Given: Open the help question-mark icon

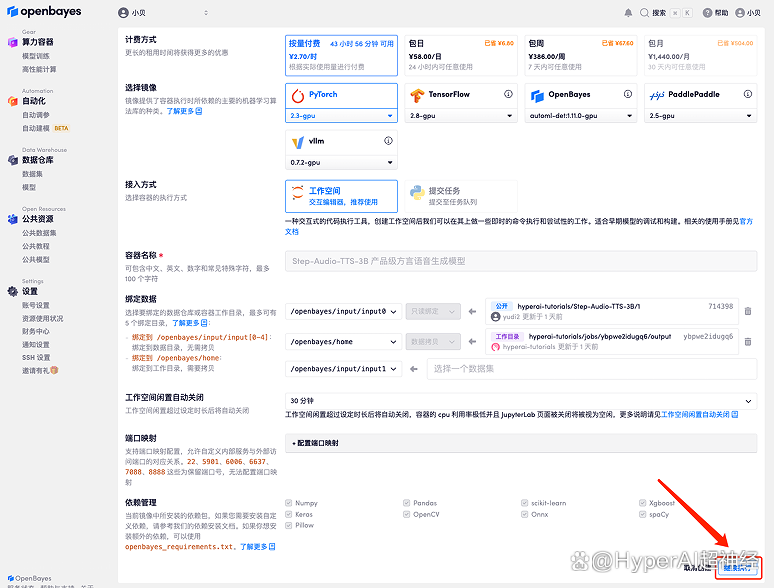Looking at the screenshot, I should click(x=707, y=13).
